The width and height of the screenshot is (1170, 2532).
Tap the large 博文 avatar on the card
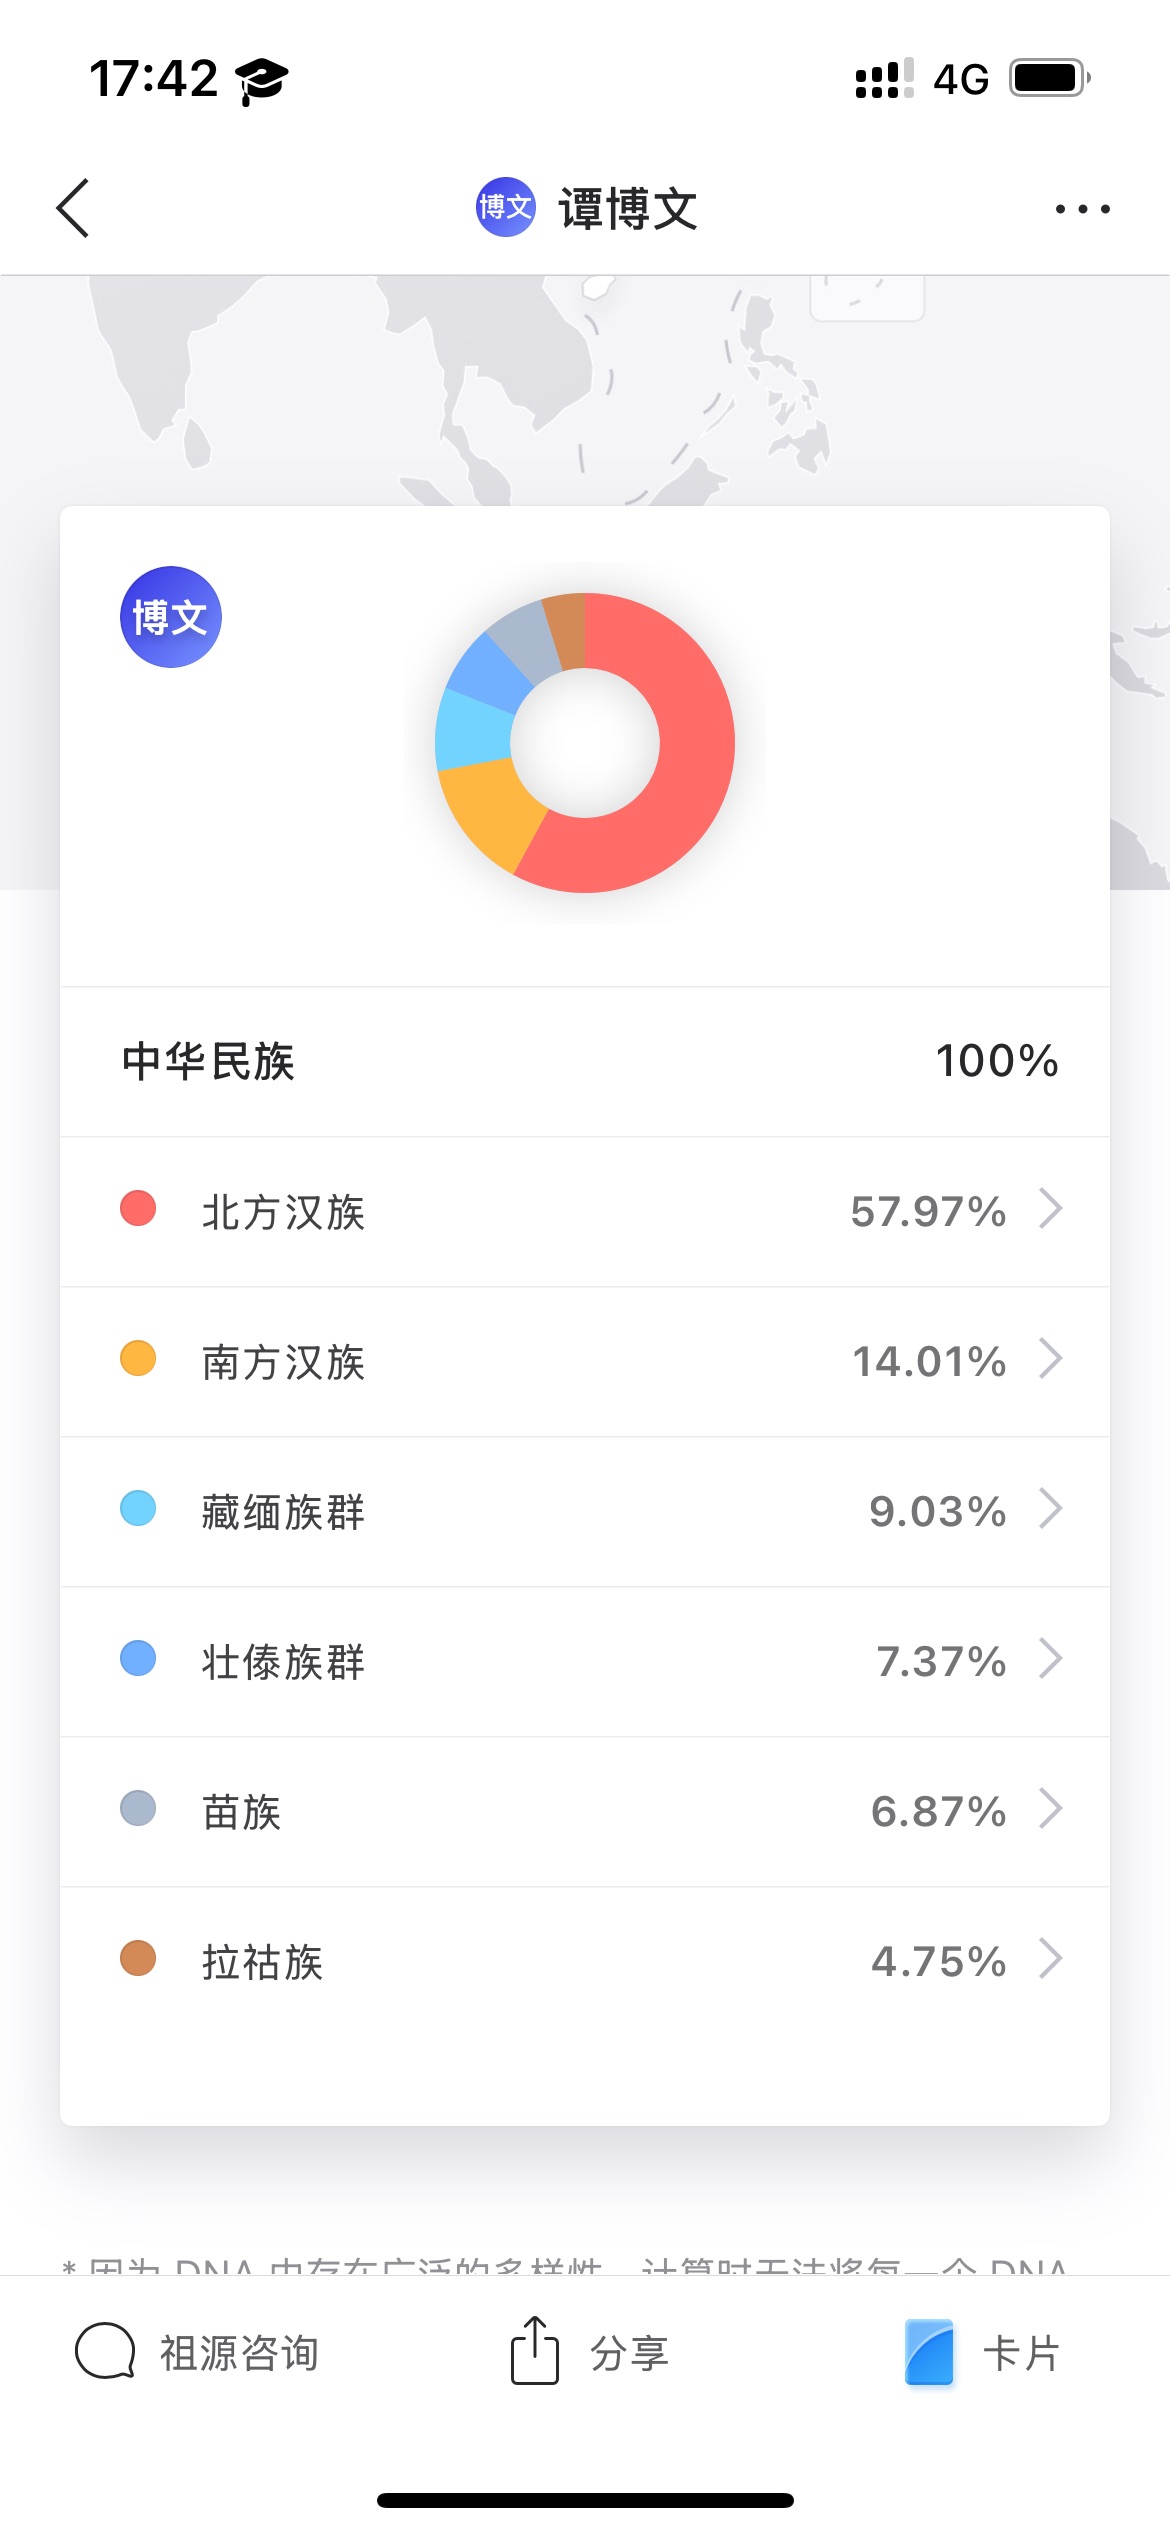[171, 617]
